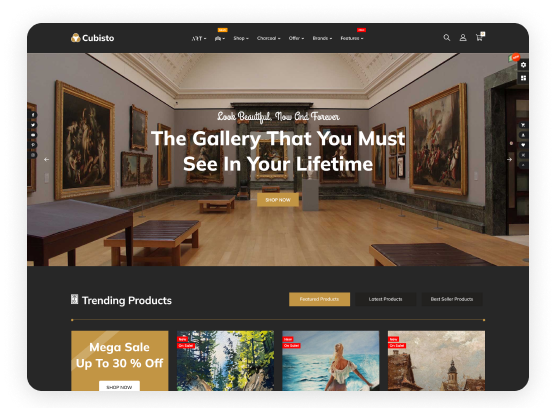Switch to Best Seller Products tab
555x408 pixels.
tap(452, 299)
